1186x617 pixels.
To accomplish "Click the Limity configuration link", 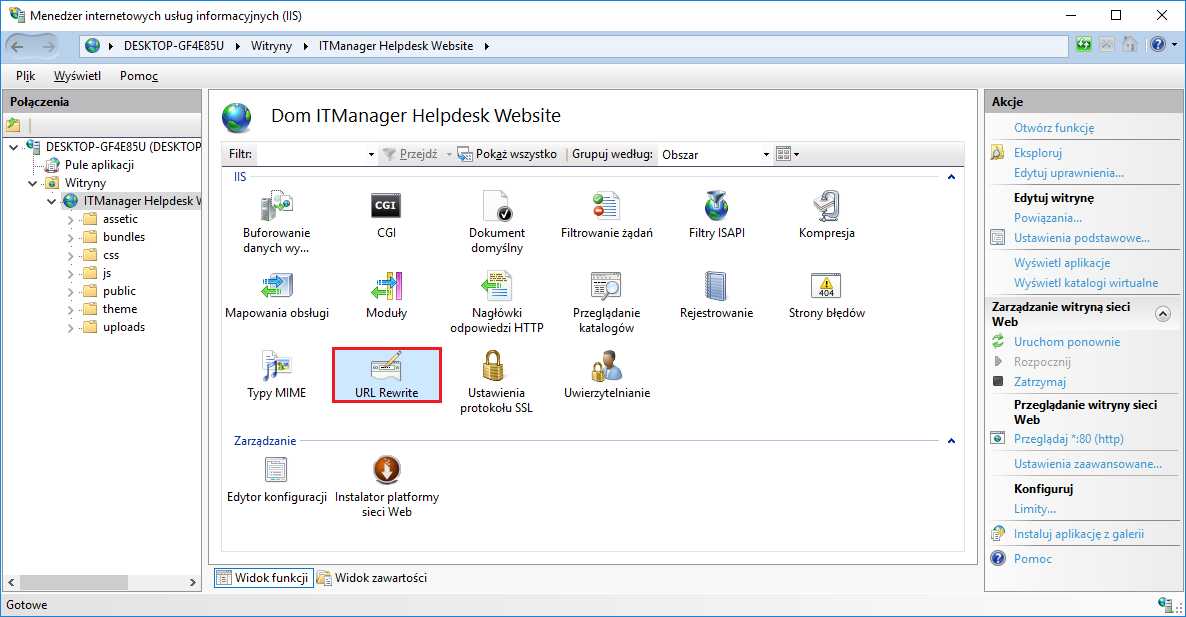I will tap(1035, 509).
